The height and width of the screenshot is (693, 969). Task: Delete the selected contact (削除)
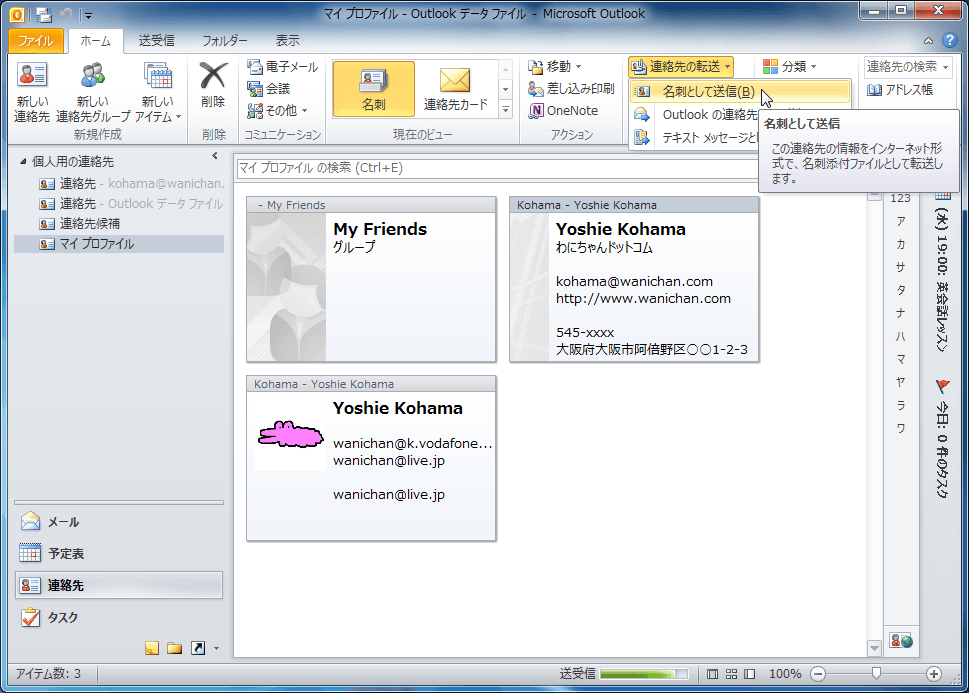tap(213, 85)
